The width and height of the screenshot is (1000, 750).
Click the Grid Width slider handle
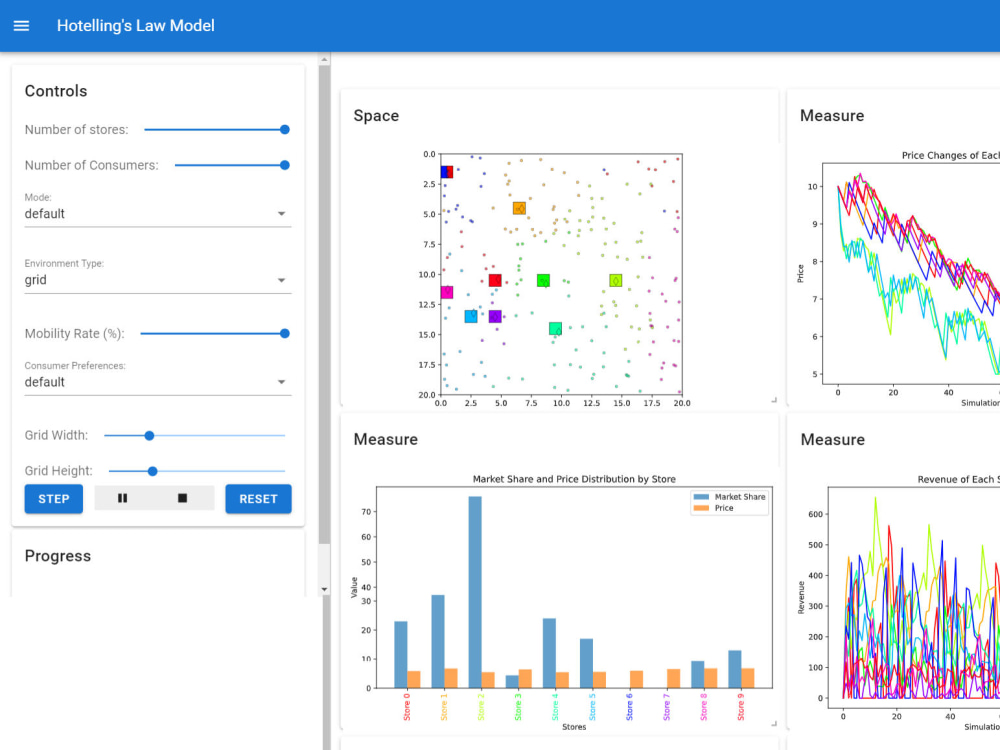pyautogui.click(x=149, y=436)
